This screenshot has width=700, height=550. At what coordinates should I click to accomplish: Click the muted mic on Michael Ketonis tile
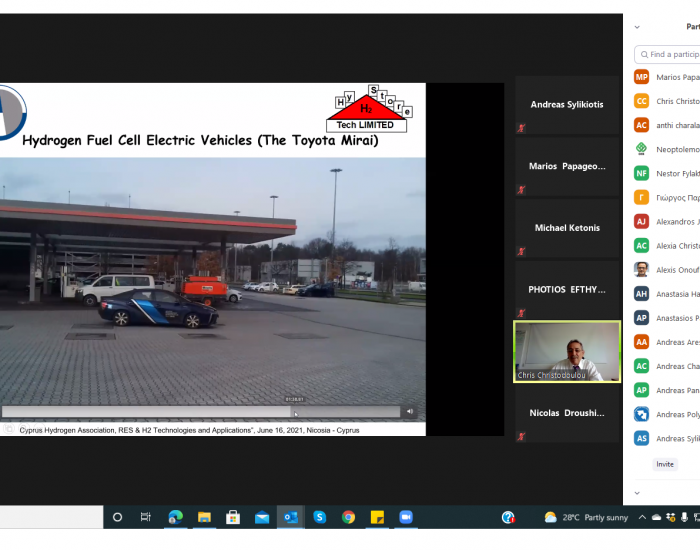click(x=521, y=251)
